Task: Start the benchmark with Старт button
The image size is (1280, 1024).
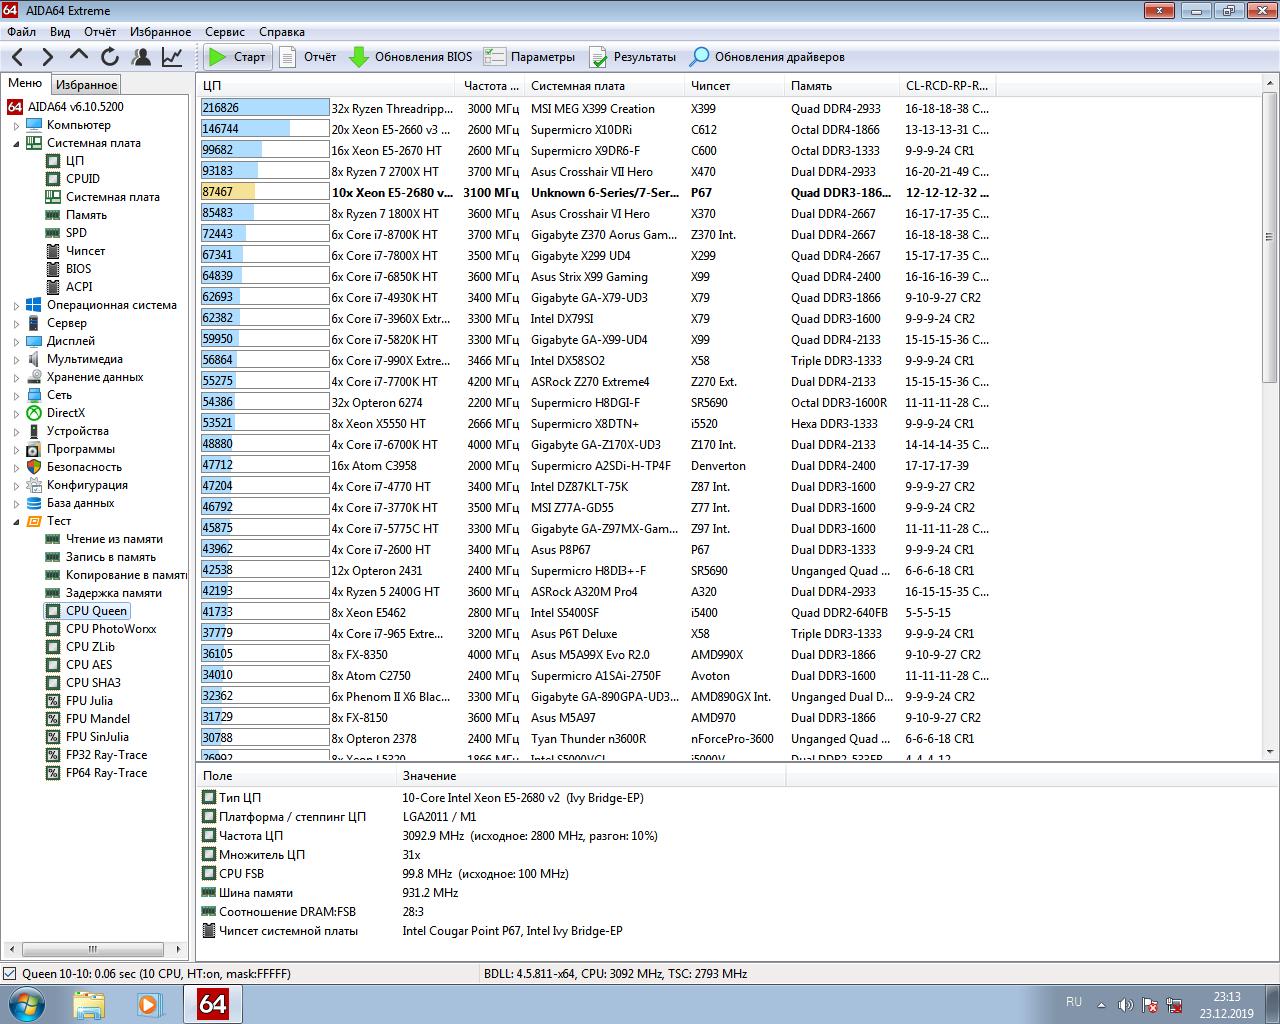Action: point(236,57)
